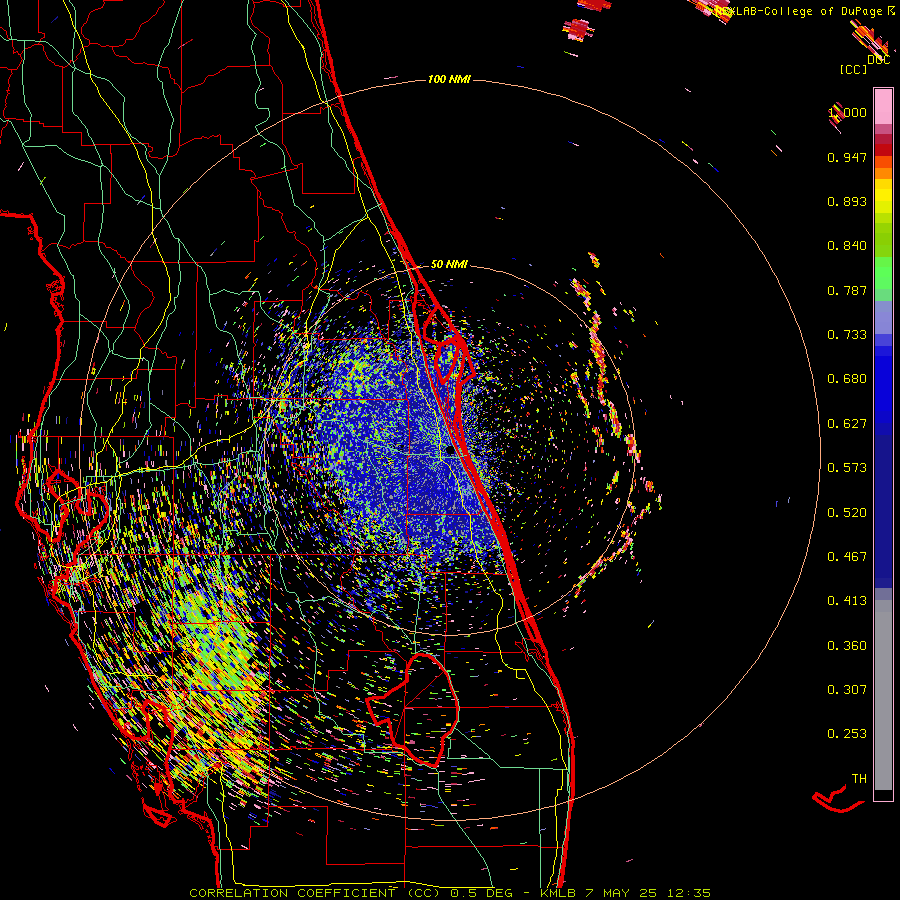Screen dimensions: 900x900
Task: Click the 0.840 legend value
Action: click(x=847, y=246)
